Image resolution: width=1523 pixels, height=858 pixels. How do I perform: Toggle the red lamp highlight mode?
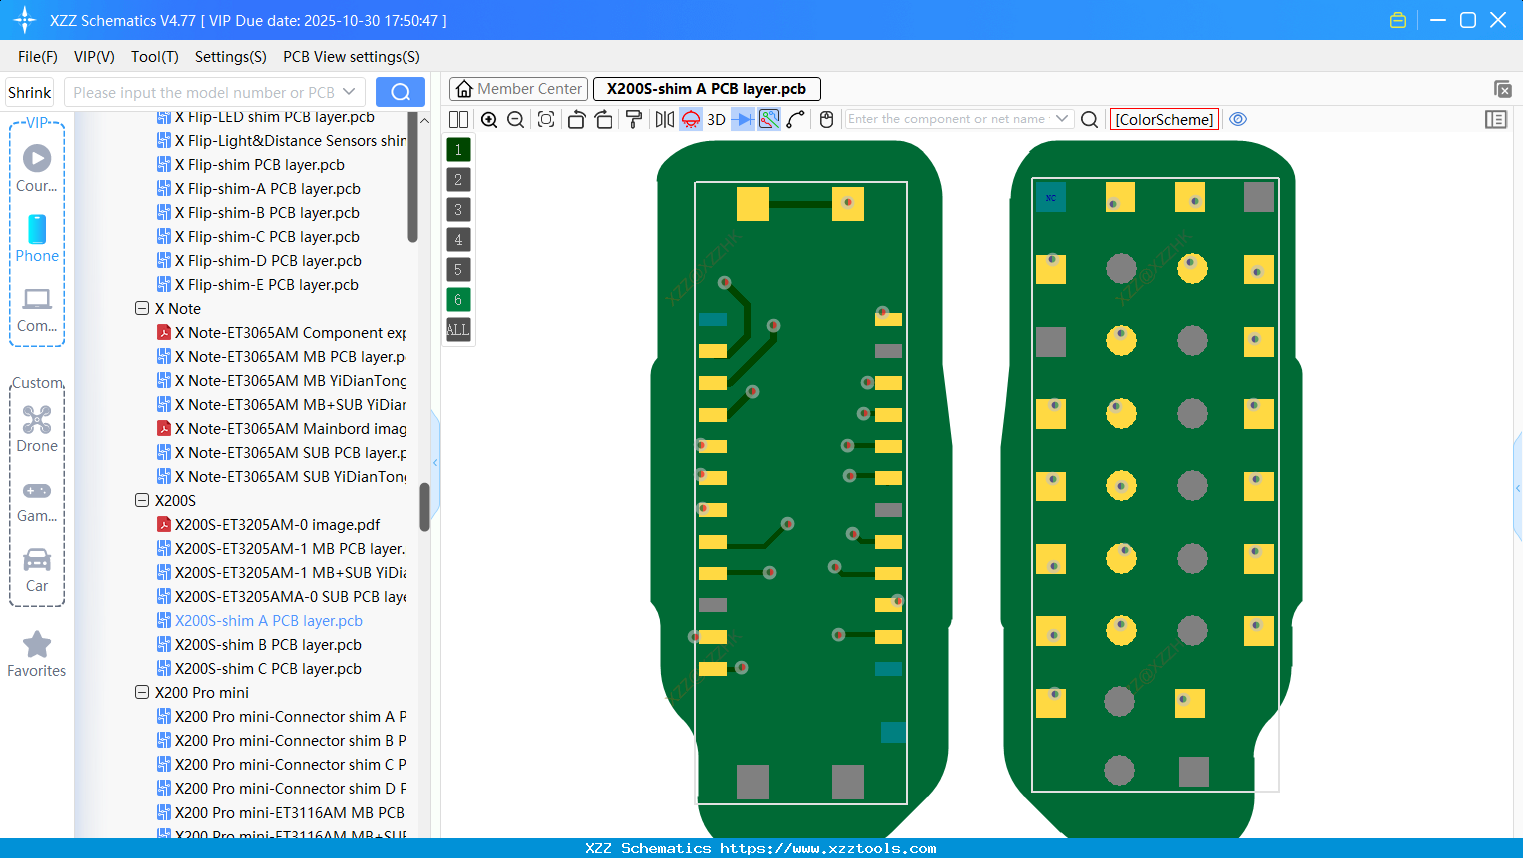[690, 119]
